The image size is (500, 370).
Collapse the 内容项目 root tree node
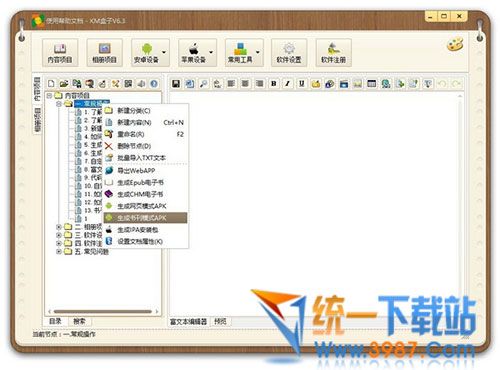pyautogui.click(x=49, y=96)
